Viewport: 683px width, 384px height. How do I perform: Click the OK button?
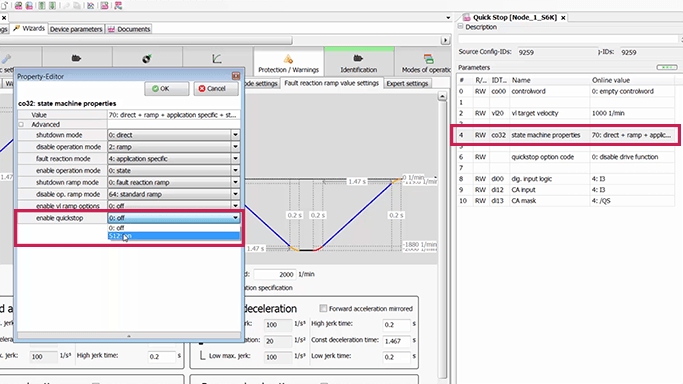(x=167, y=88)
